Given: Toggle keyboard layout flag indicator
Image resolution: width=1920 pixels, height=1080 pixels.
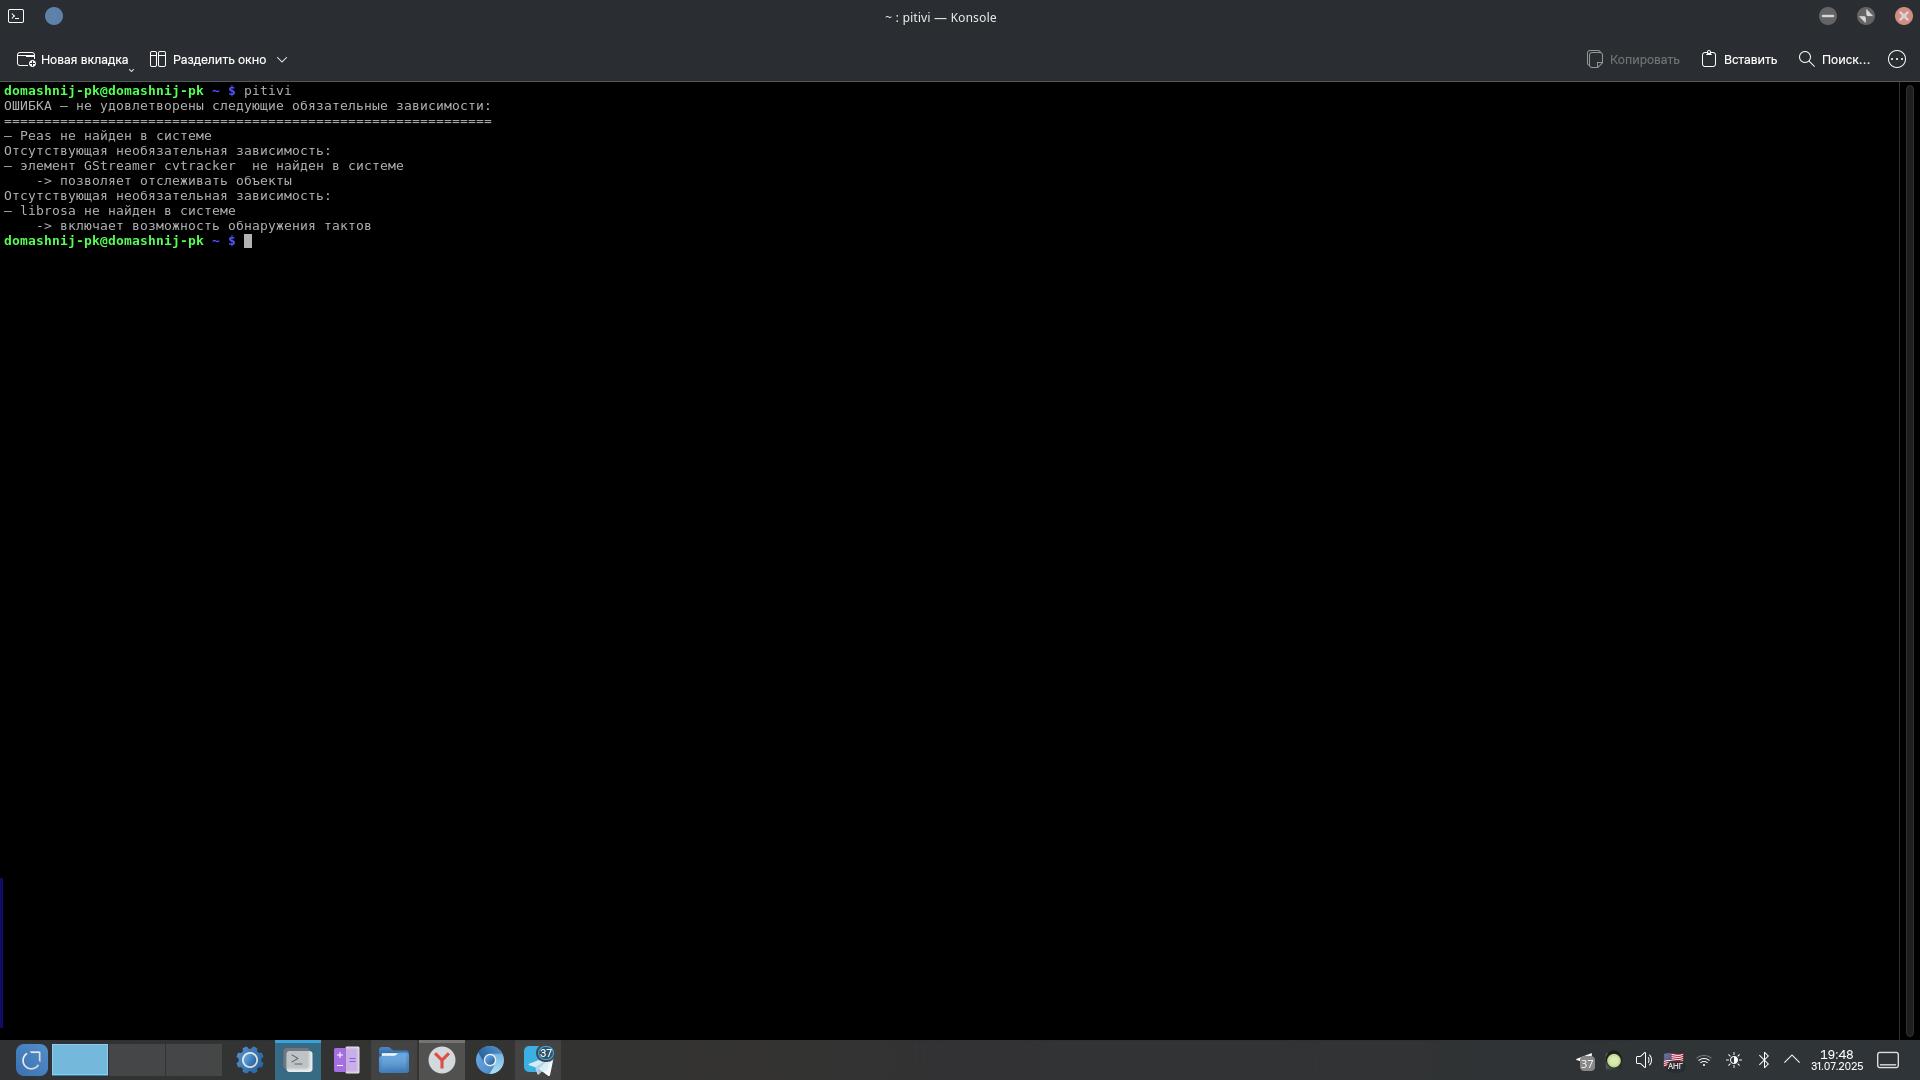Looking at the screenshot, I should (1673, 1061).
